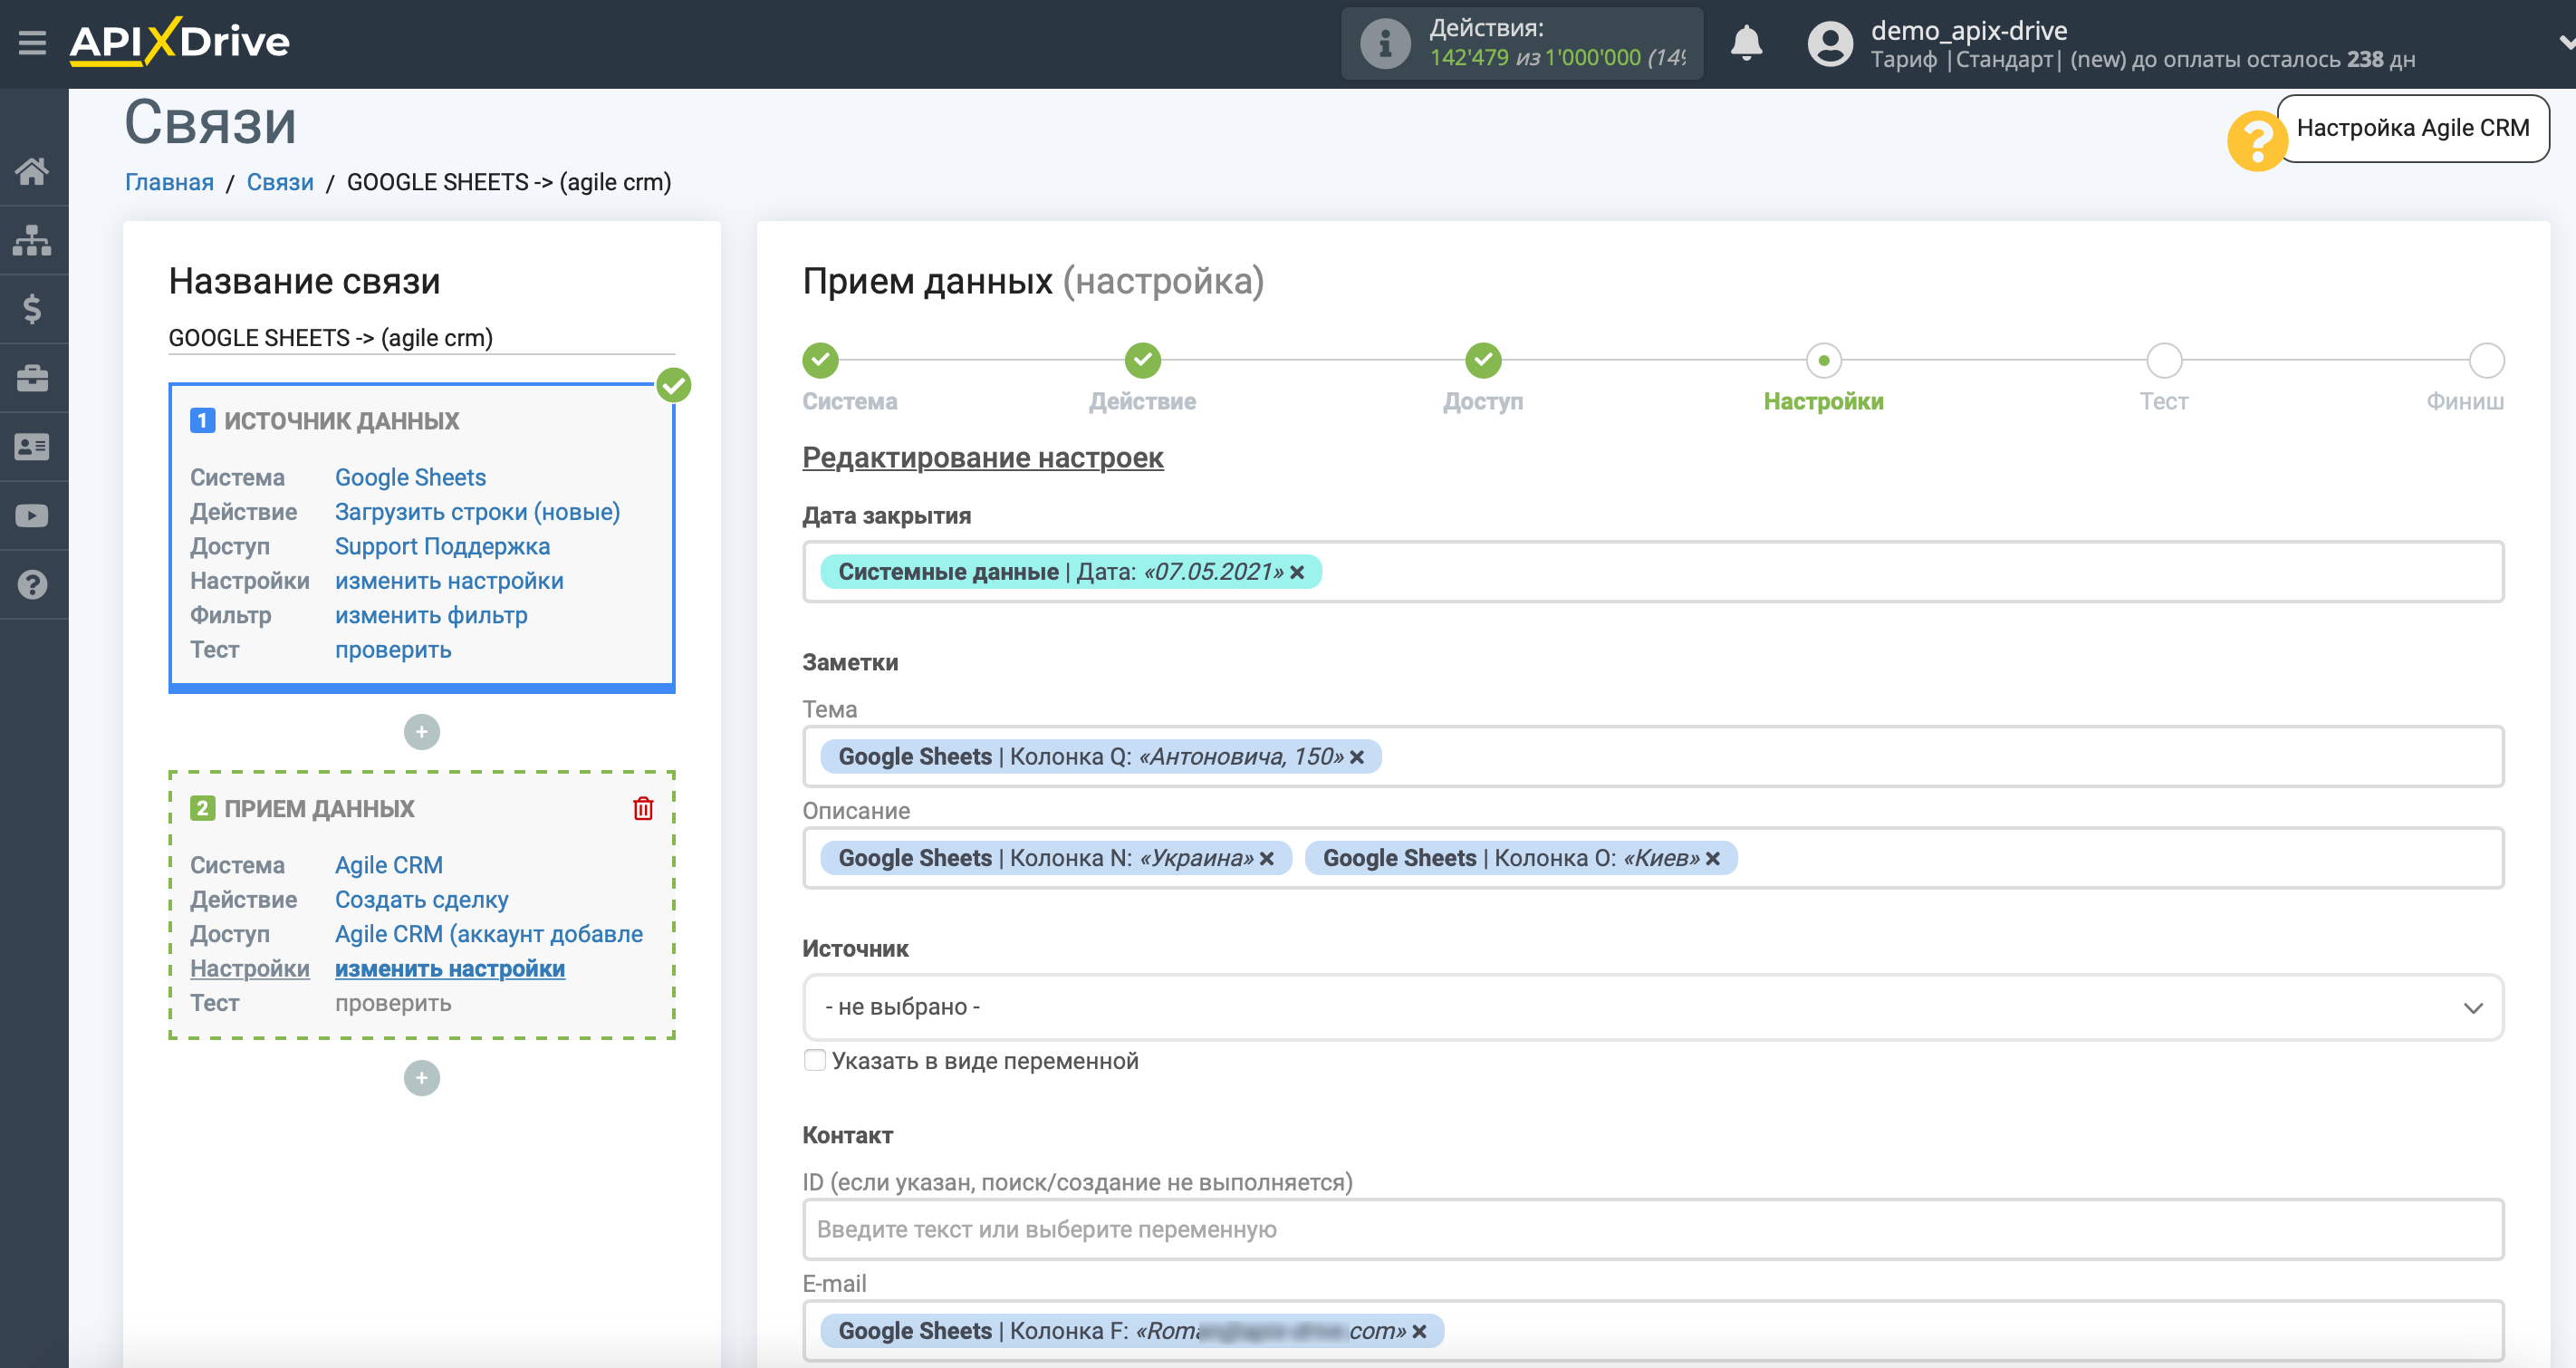Open 'Загрузить строки (новые)' action link
2576x1368 pixels.
click(477, 512)
